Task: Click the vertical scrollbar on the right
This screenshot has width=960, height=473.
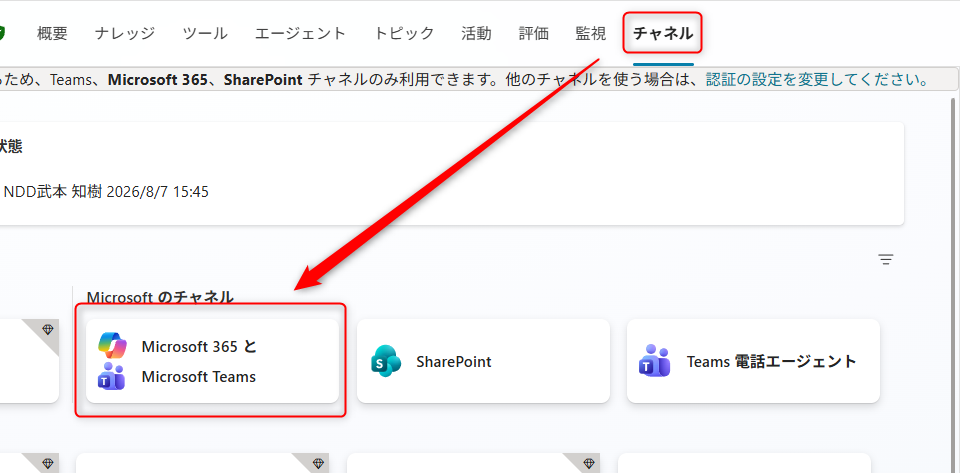Action: [x=952, y=285]
